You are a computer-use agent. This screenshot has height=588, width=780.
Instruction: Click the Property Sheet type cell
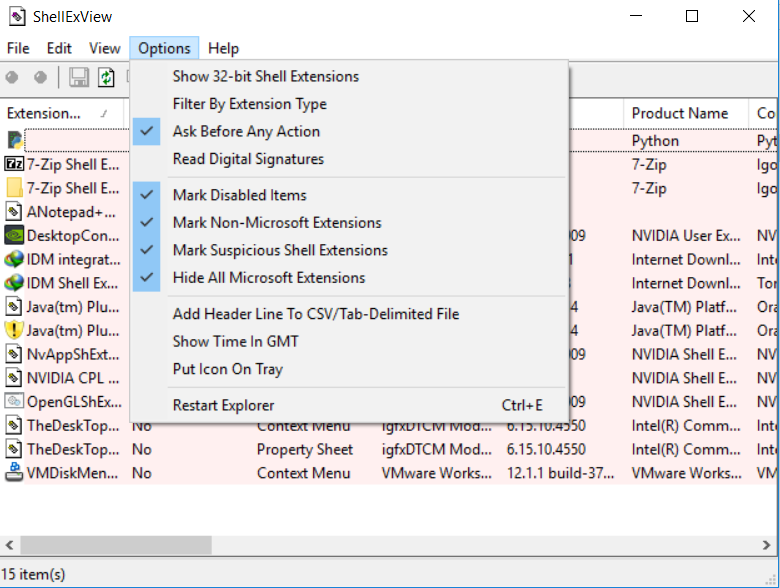[x=304, y=449]
